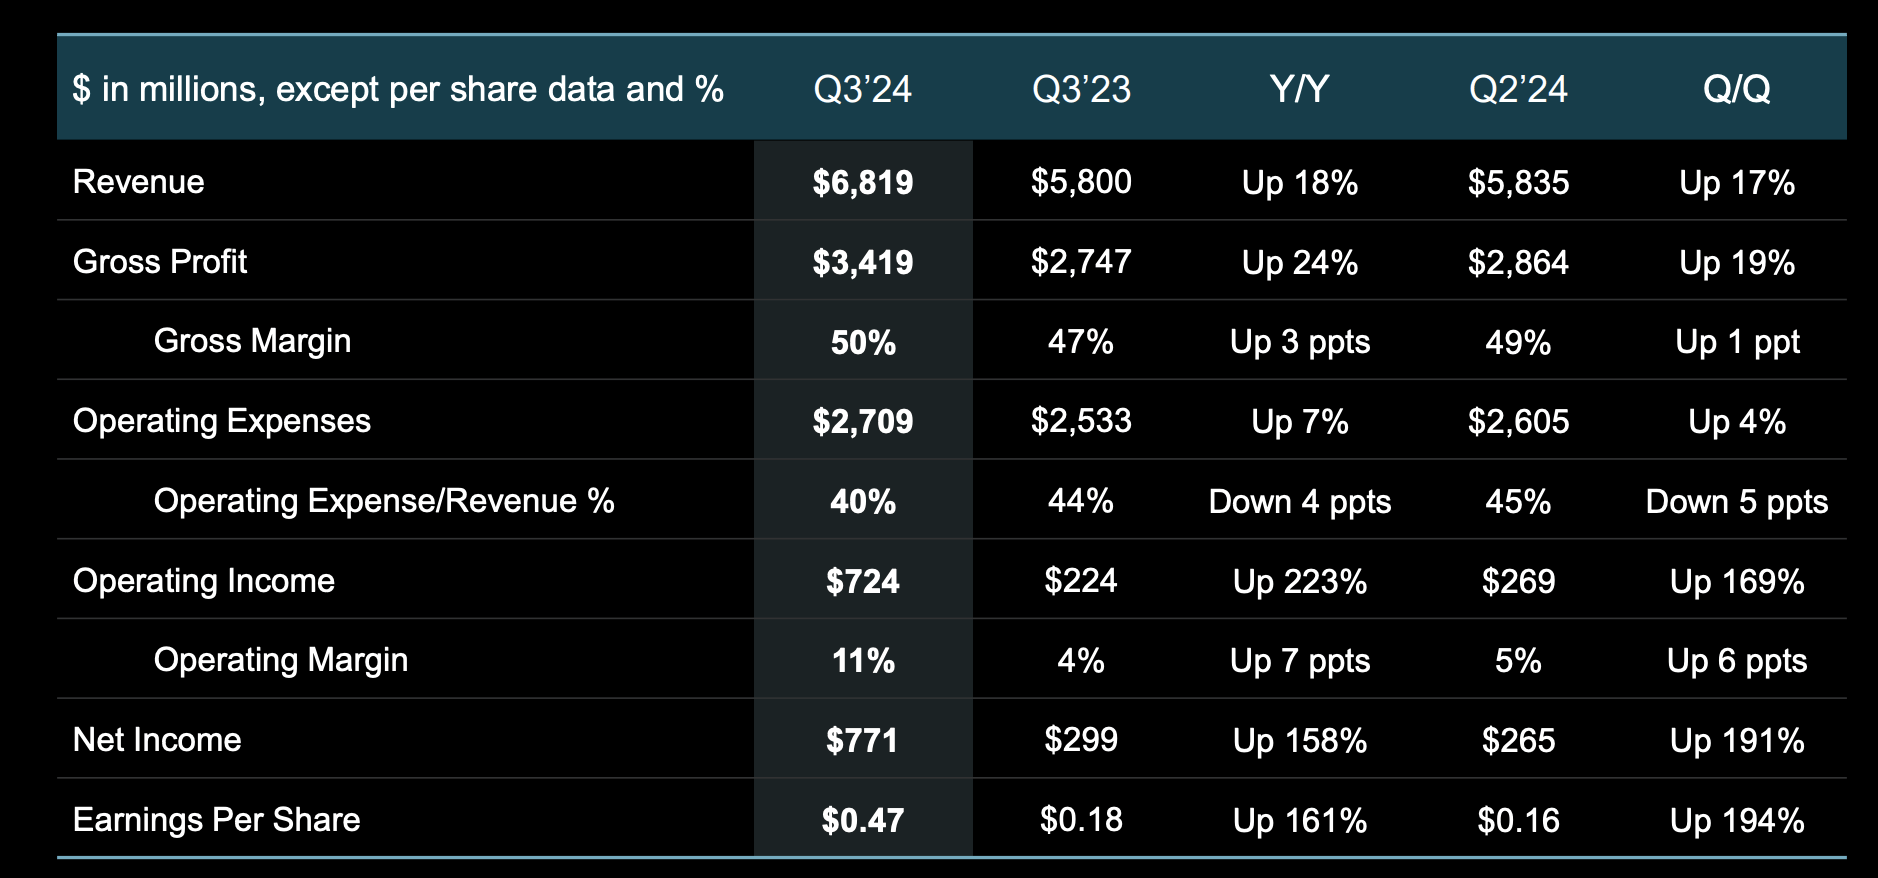The height and width of the screenshot is (878, 1878).
Task: Click the Operating Expense/Revenue % label
Action: point(384,501)
